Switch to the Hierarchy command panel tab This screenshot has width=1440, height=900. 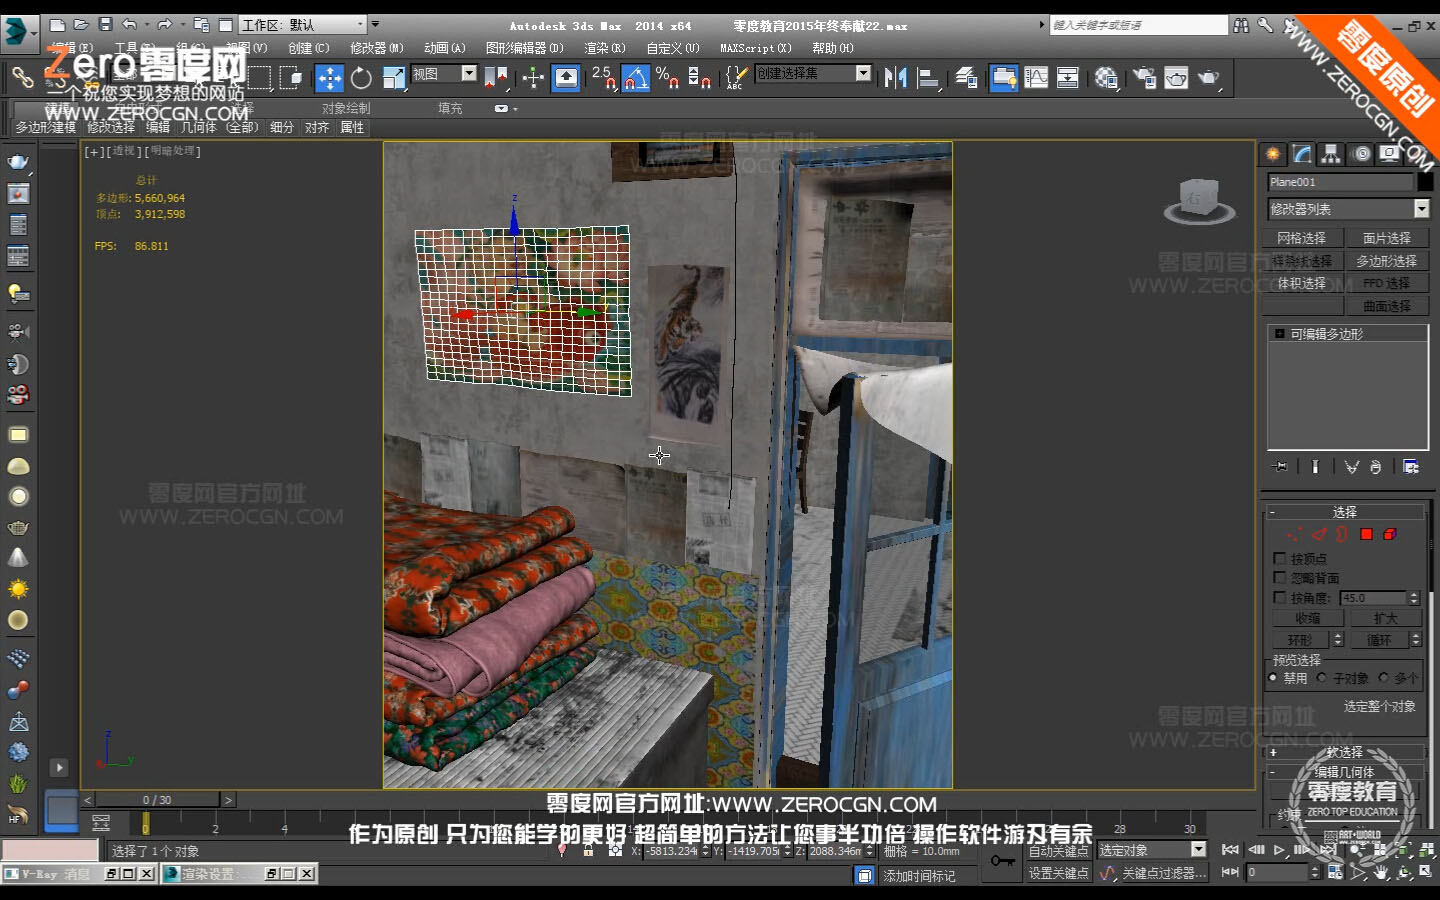[x=1331, y=154]
